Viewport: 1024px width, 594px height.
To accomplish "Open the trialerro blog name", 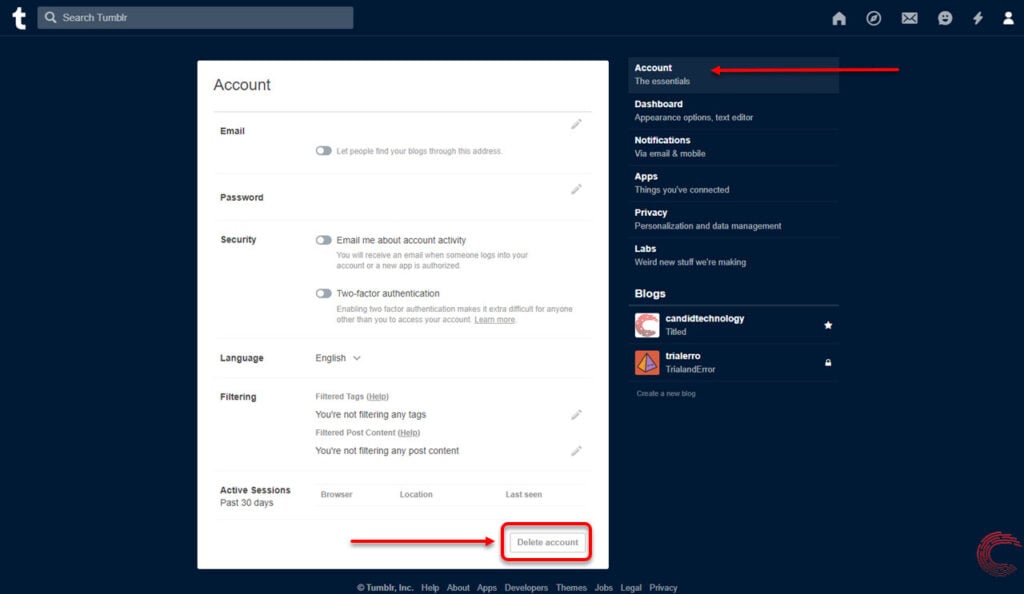I will coord(682,356).
